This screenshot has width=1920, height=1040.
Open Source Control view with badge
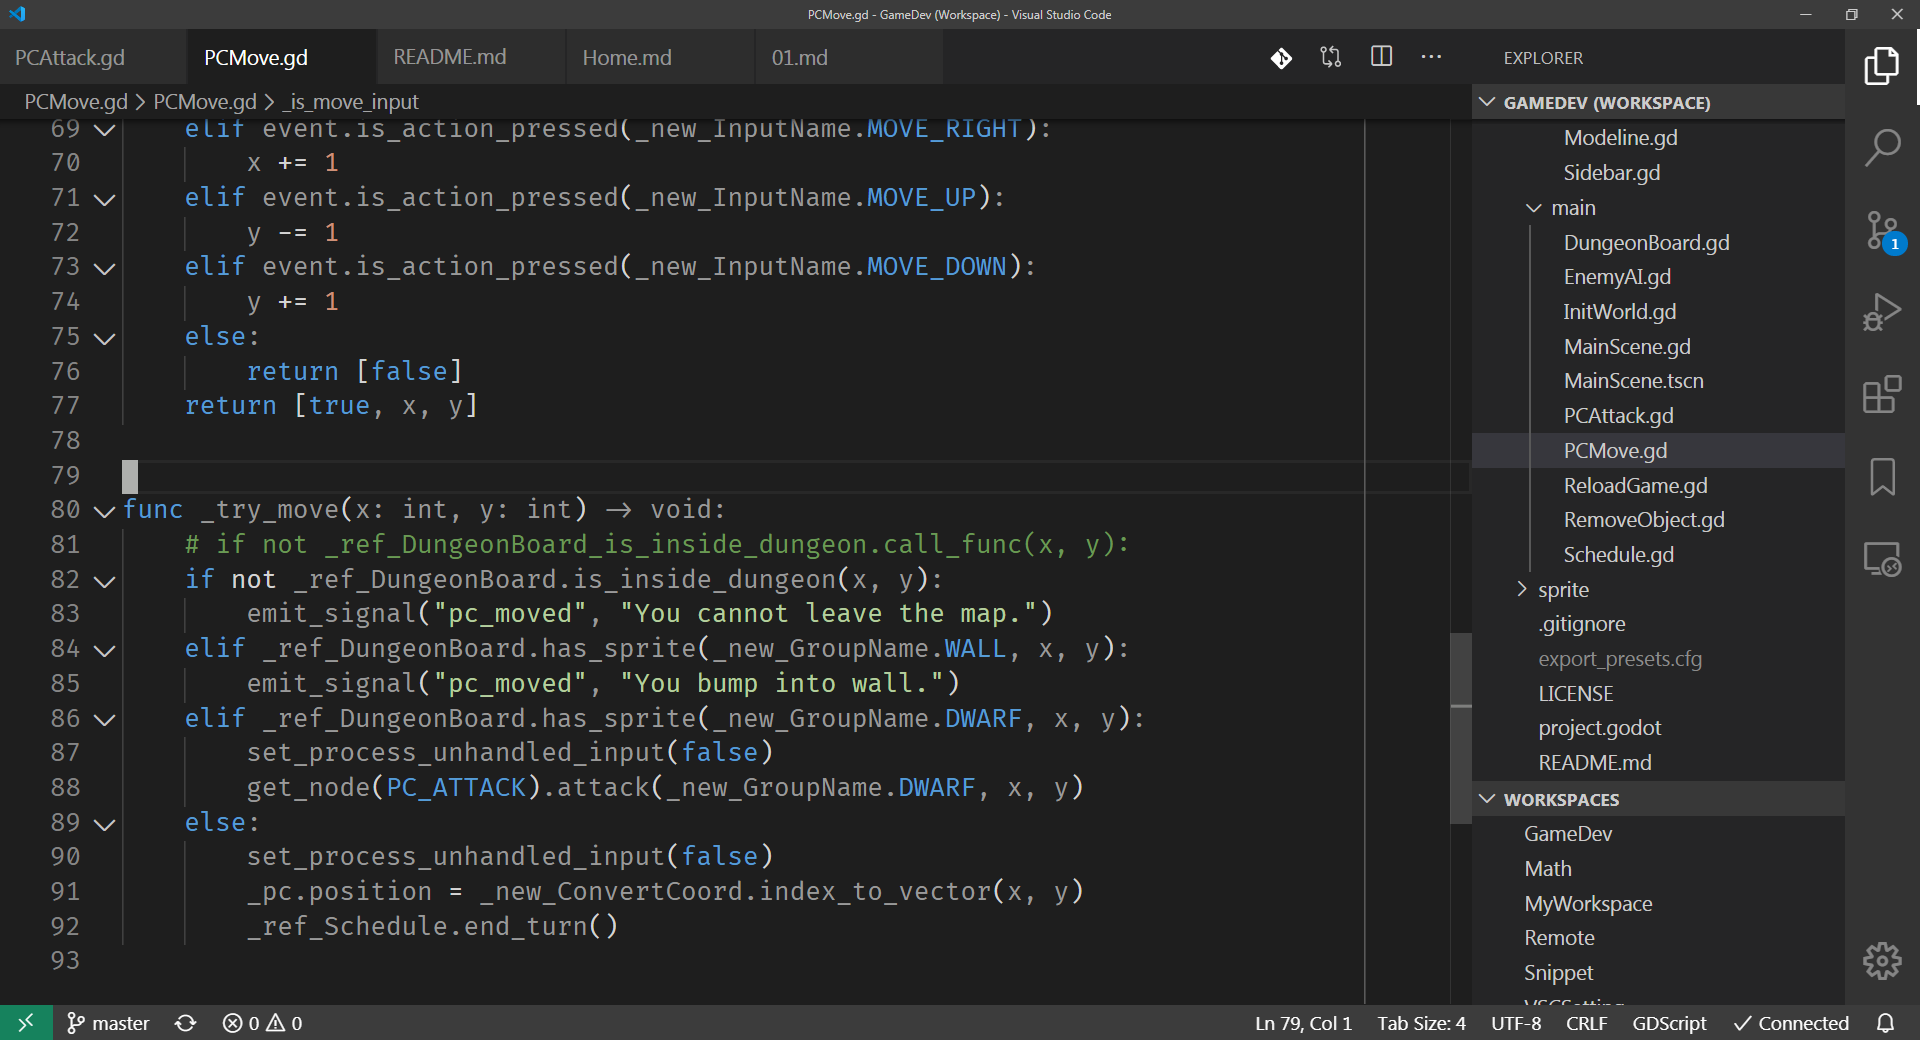coord(1884,231)
